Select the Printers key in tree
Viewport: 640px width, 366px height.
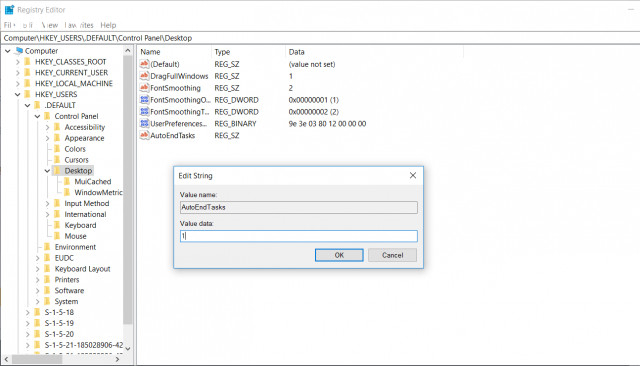pos(67,279)
